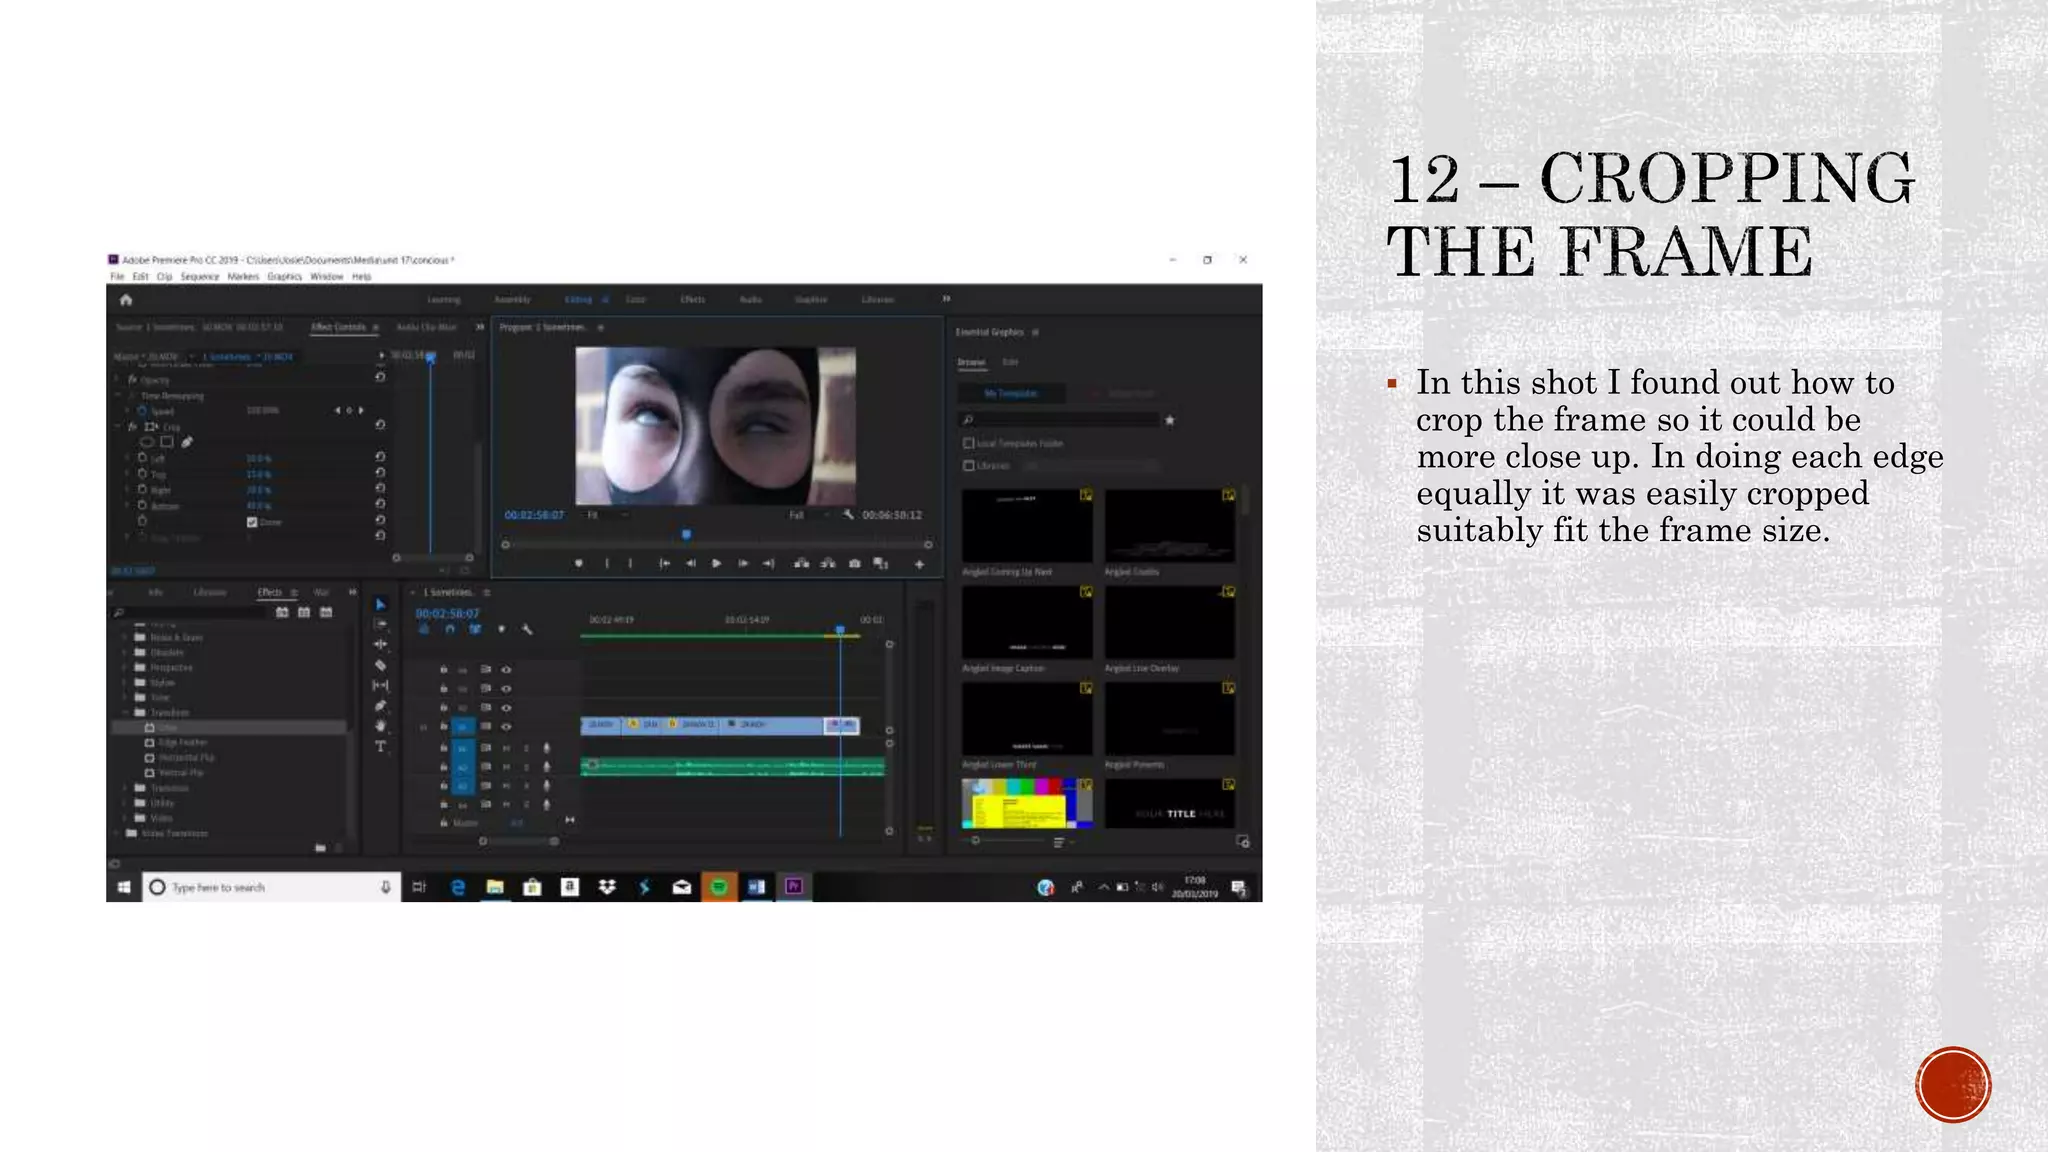Check the Libraries checkbox in Essential Graphics
This screenshot has width=2048, height=1152.
(968, 466)
